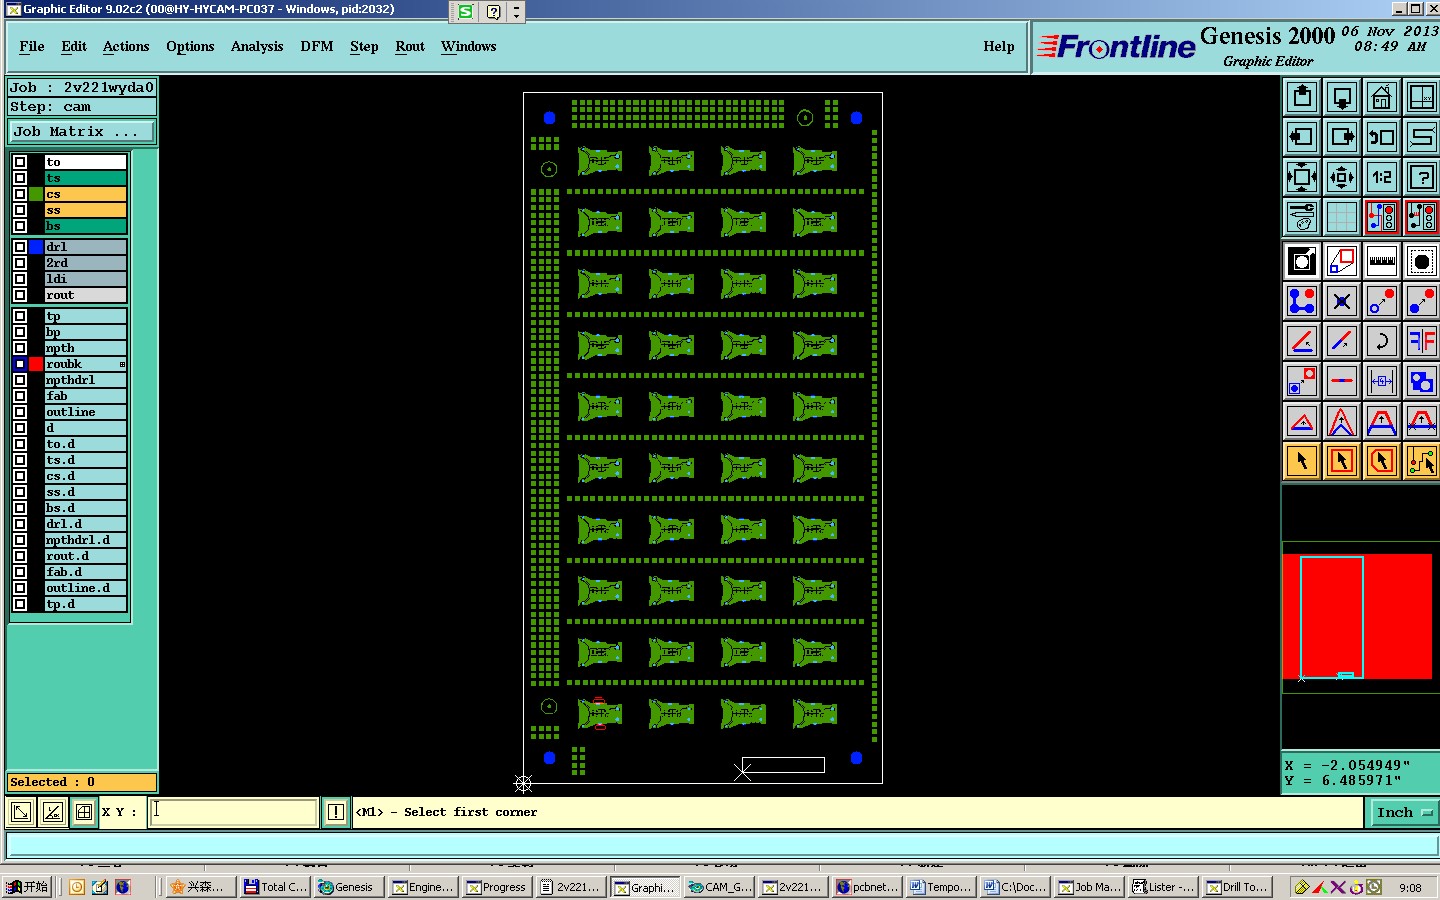Click the previous view undo-zoom icon

tap(1382, 137)
